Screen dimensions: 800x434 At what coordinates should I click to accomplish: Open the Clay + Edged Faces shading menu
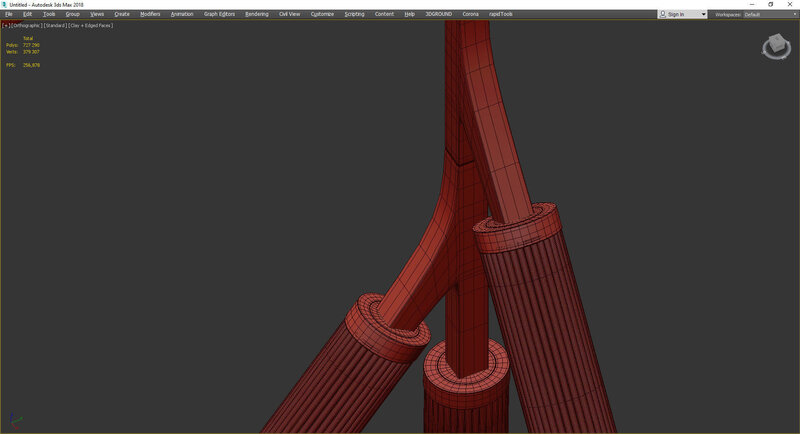pyautogui.click(x=90, y=25)
